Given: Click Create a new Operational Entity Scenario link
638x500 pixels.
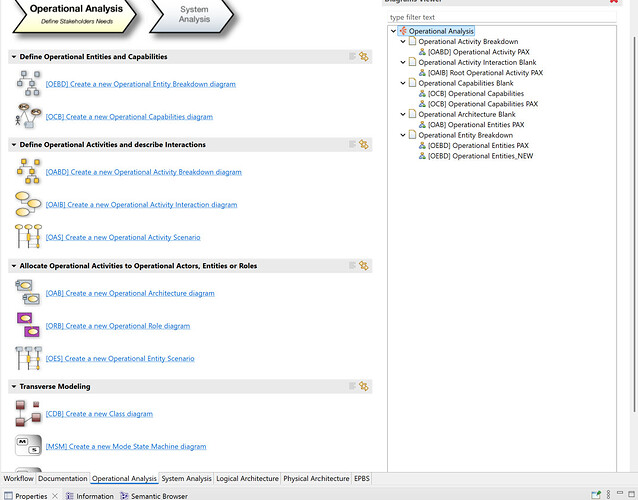Looking at the screenshot, I should click(x=120, y=358).
